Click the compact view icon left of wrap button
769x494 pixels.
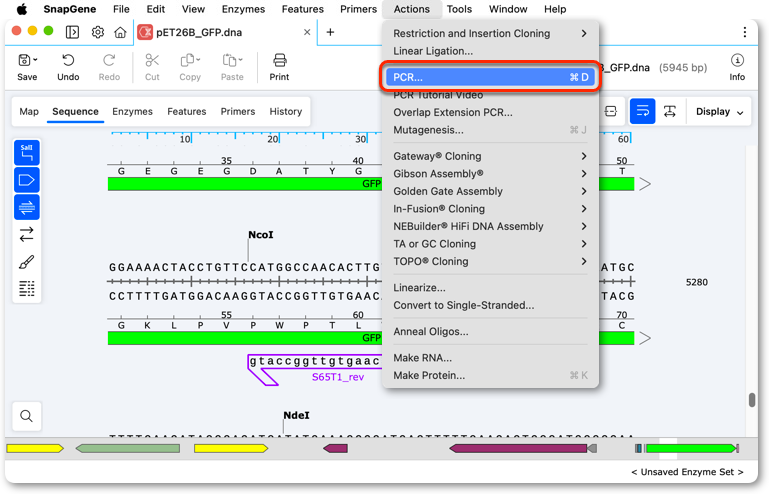pos(611,111)
